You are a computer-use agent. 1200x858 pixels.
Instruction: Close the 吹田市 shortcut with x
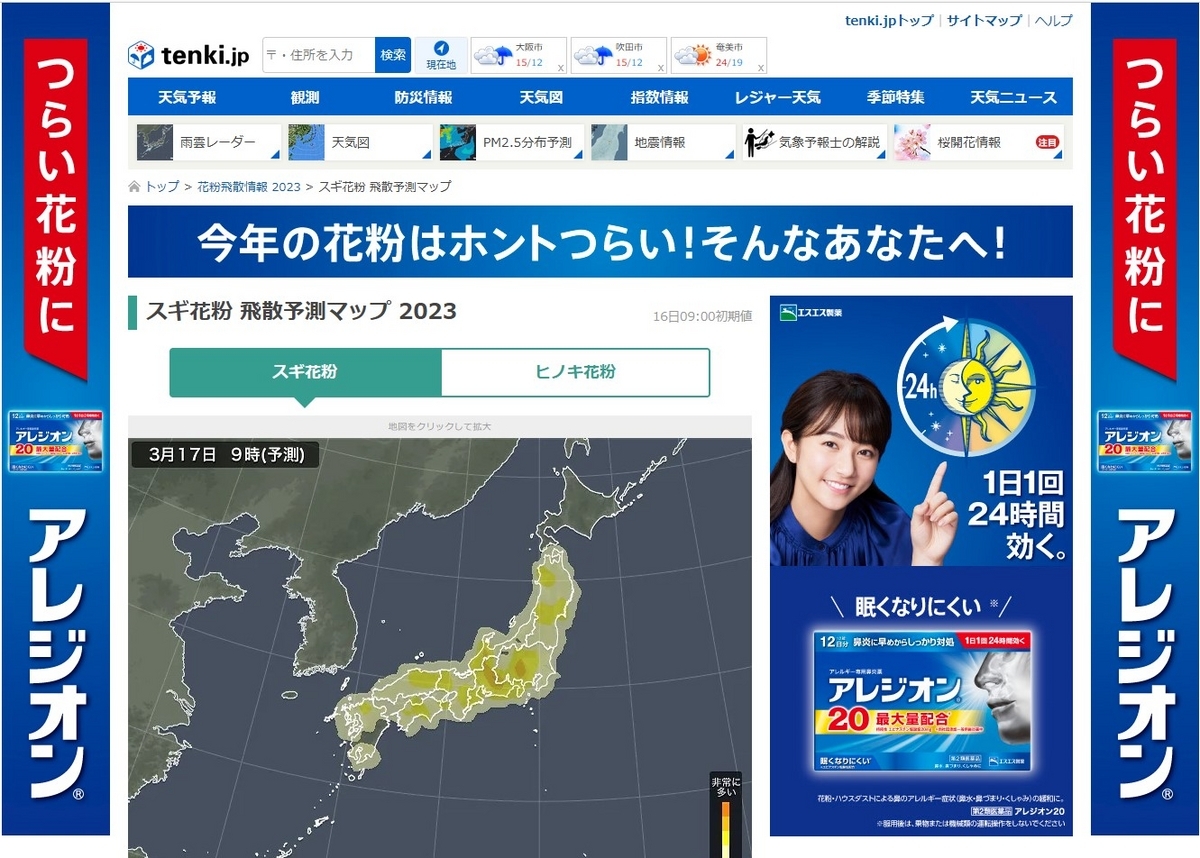(x=660, y=68)
